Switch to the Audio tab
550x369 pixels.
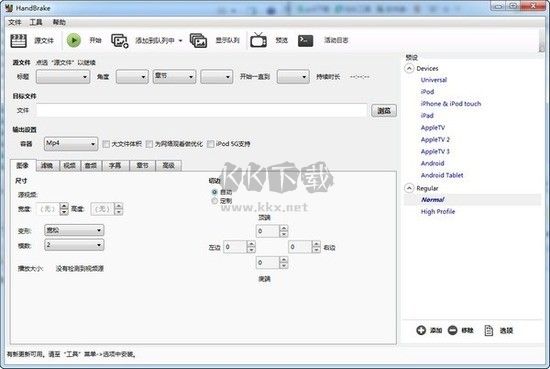click(91, 166)
